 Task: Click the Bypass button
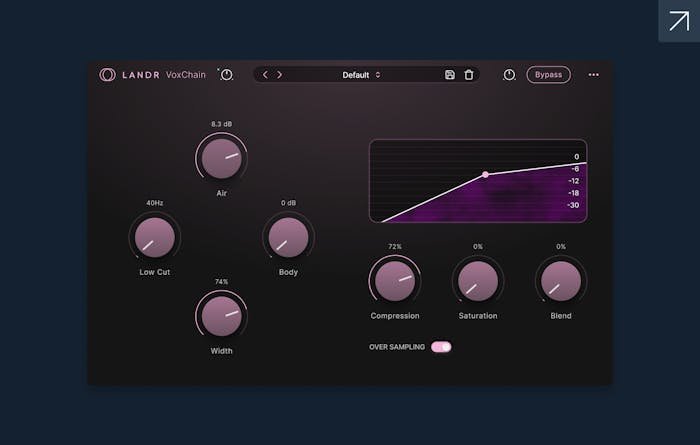point(548,75)
